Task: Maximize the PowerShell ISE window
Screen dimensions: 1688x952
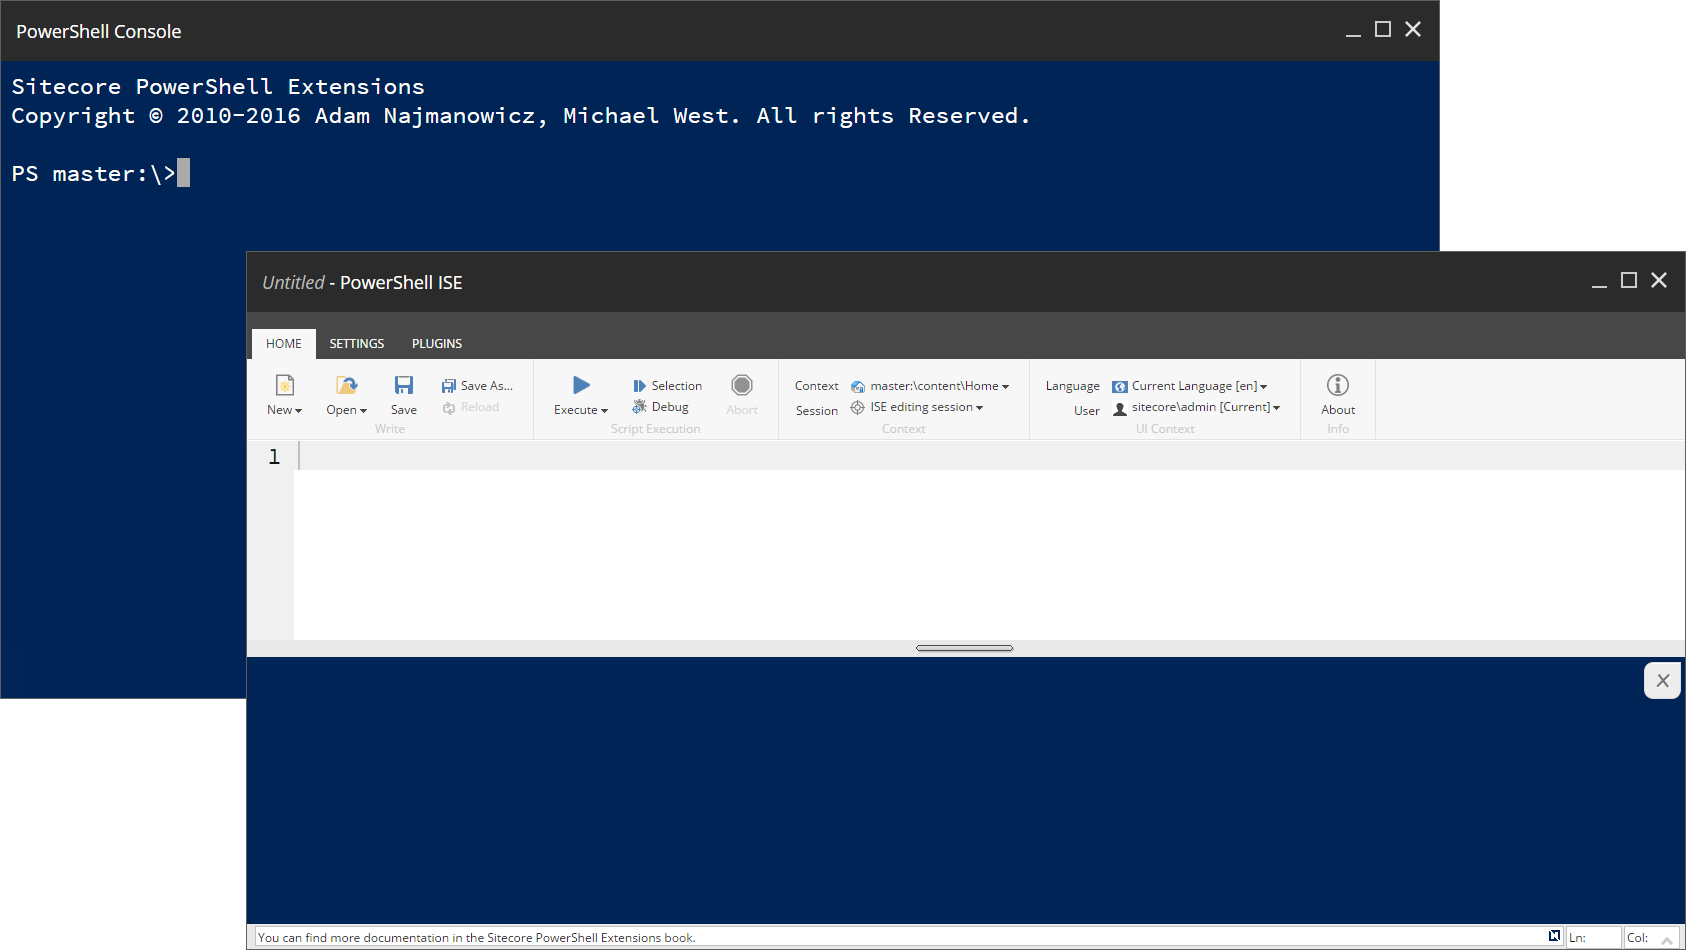Action: pos(1629,281)
